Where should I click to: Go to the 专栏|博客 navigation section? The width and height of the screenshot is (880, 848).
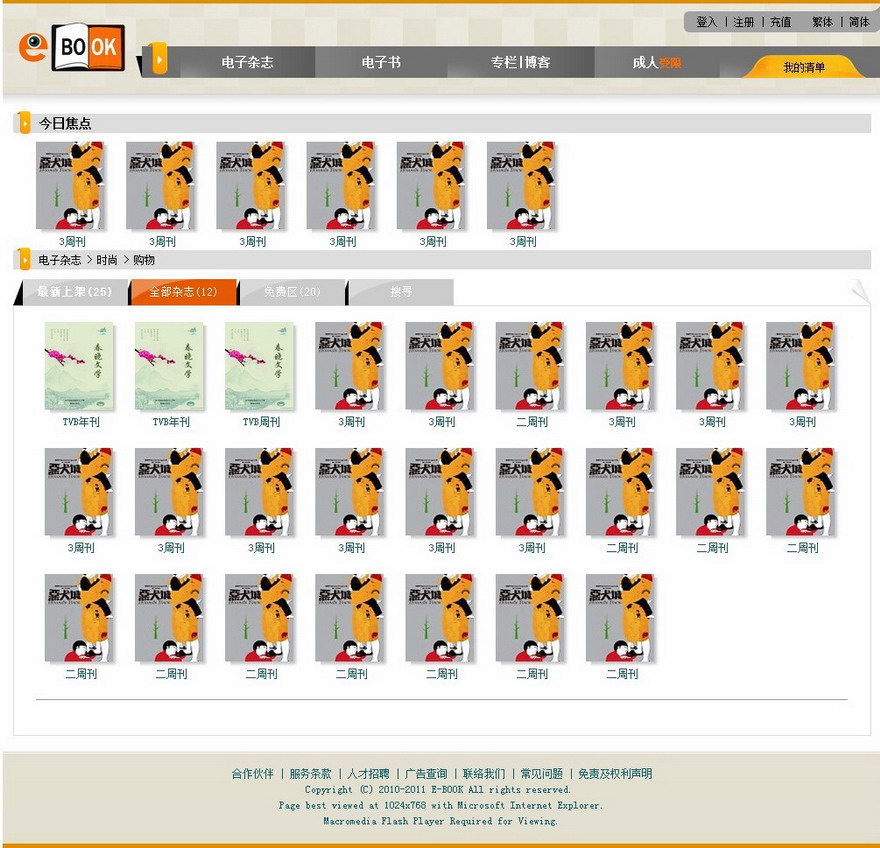pyautogui.click(x=520, y=62)
